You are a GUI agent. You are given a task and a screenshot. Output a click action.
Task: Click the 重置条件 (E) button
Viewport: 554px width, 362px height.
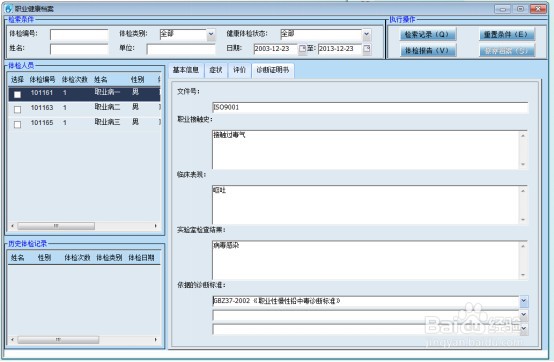pos(506,34)
